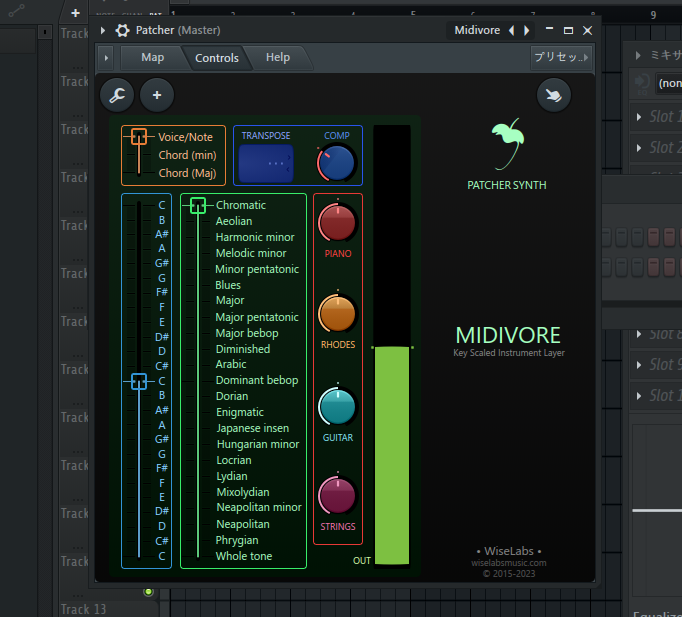Select the Diminished scale
This screenshot has width=682, height=617.
pos(243,349)
